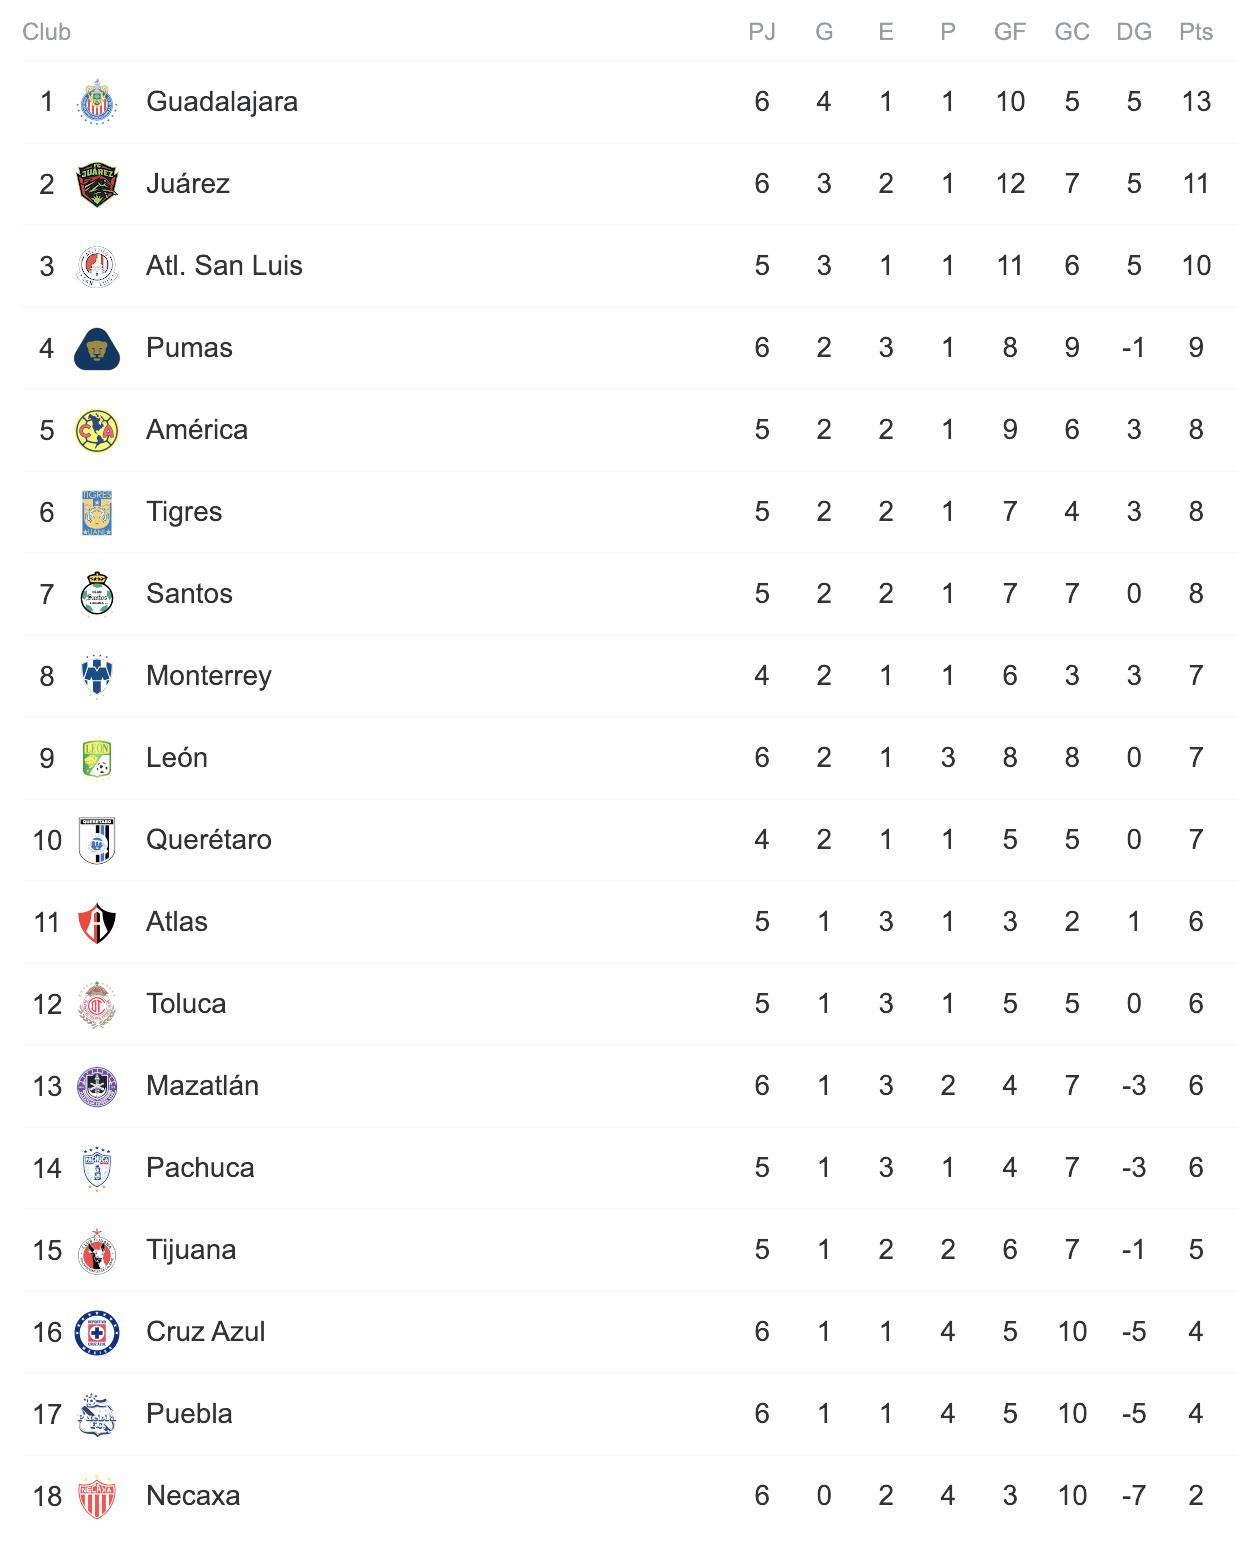
Task: Select the Cruz Azul badge
Action: (97, 1332)
